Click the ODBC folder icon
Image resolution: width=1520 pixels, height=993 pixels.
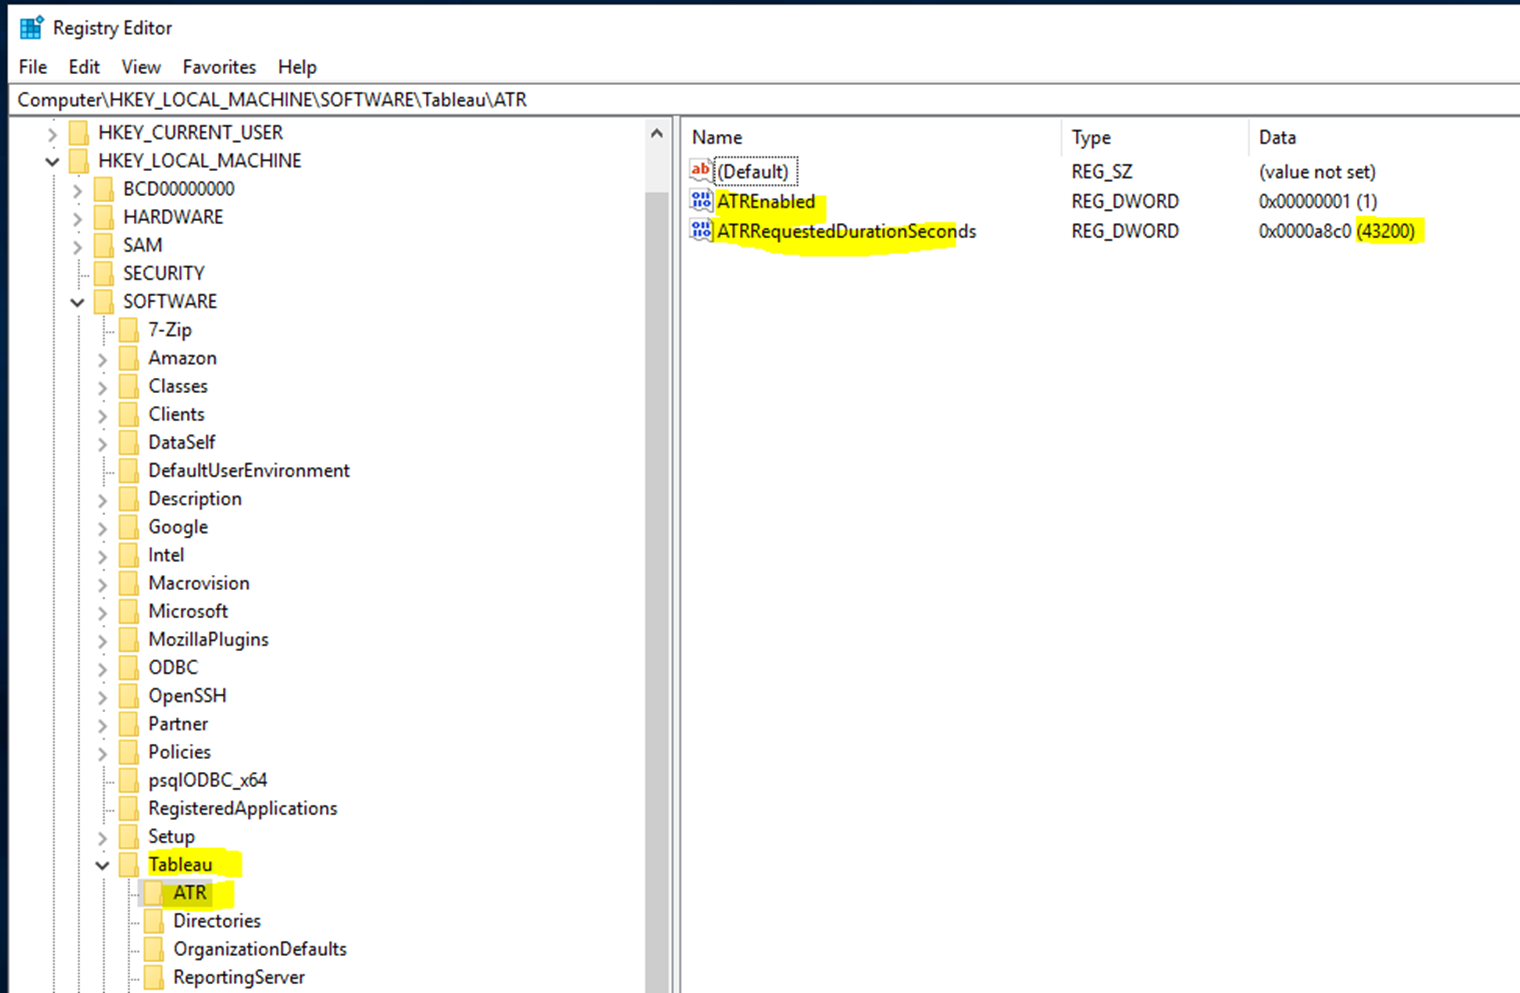point(131,667)
